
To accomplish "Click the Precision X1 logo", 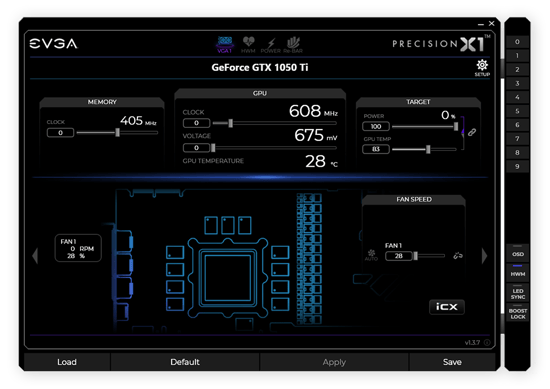I will pyautogui.click(x=441, y=43).
